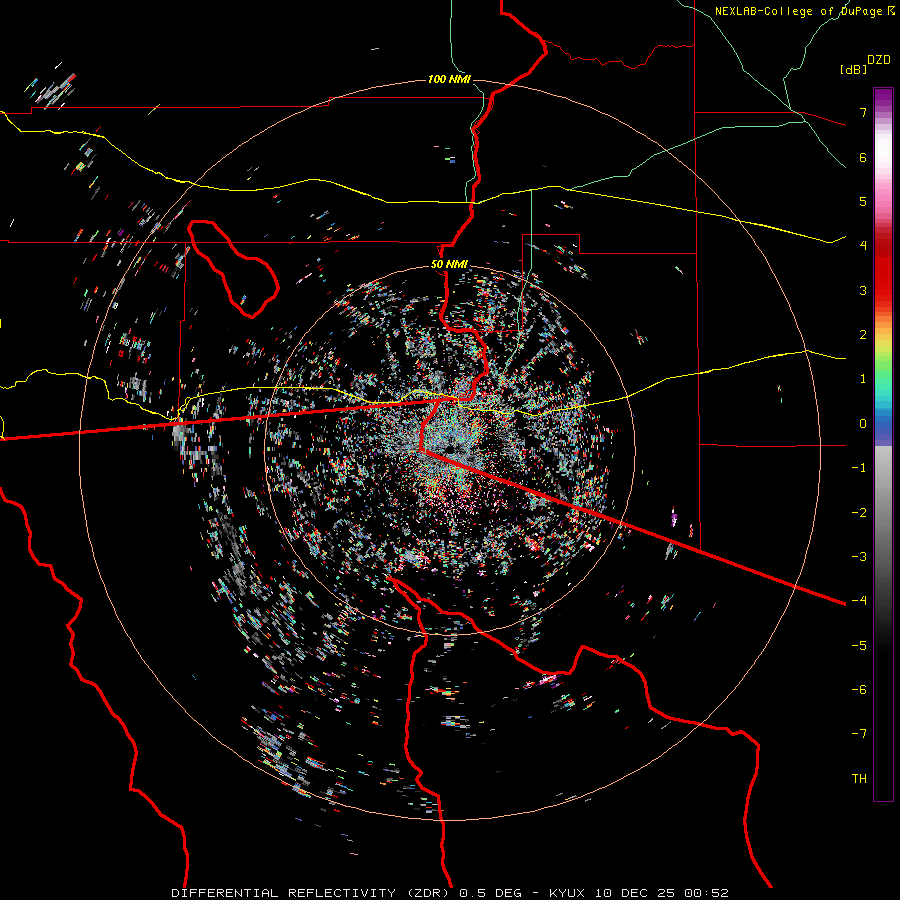Click the 3 value on the color scale
This screenshot has height=900, width=900.
863,290
